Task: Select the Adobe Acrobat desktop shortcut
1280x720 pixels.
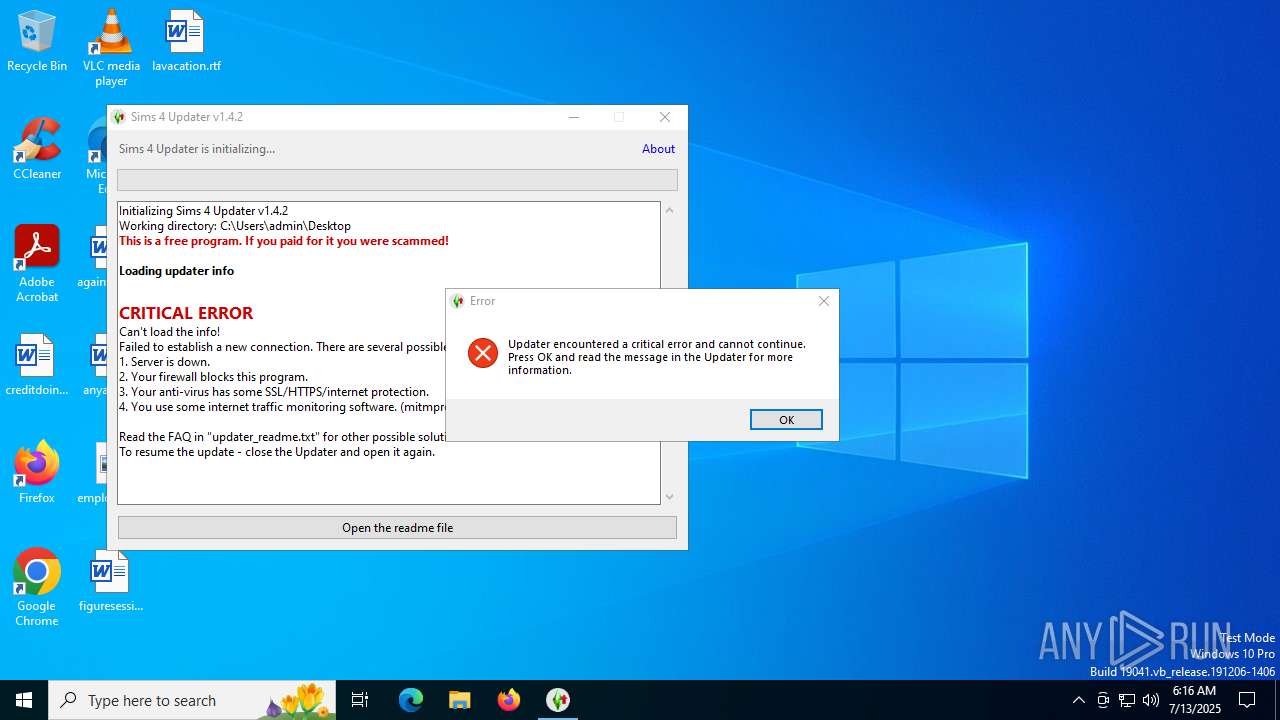Action: 37,264
